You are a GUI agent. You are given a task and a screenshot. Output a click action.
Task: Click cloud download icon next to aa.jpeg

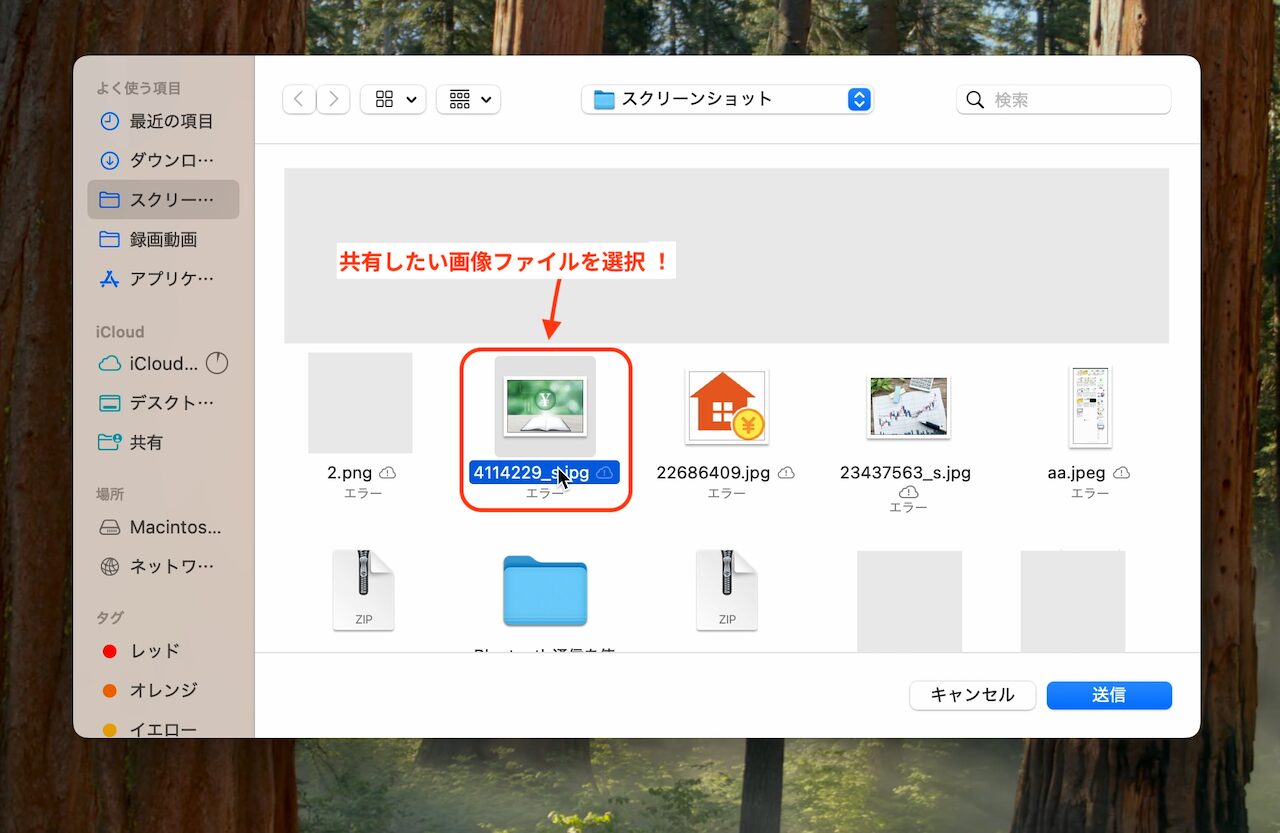(1122, 473)
